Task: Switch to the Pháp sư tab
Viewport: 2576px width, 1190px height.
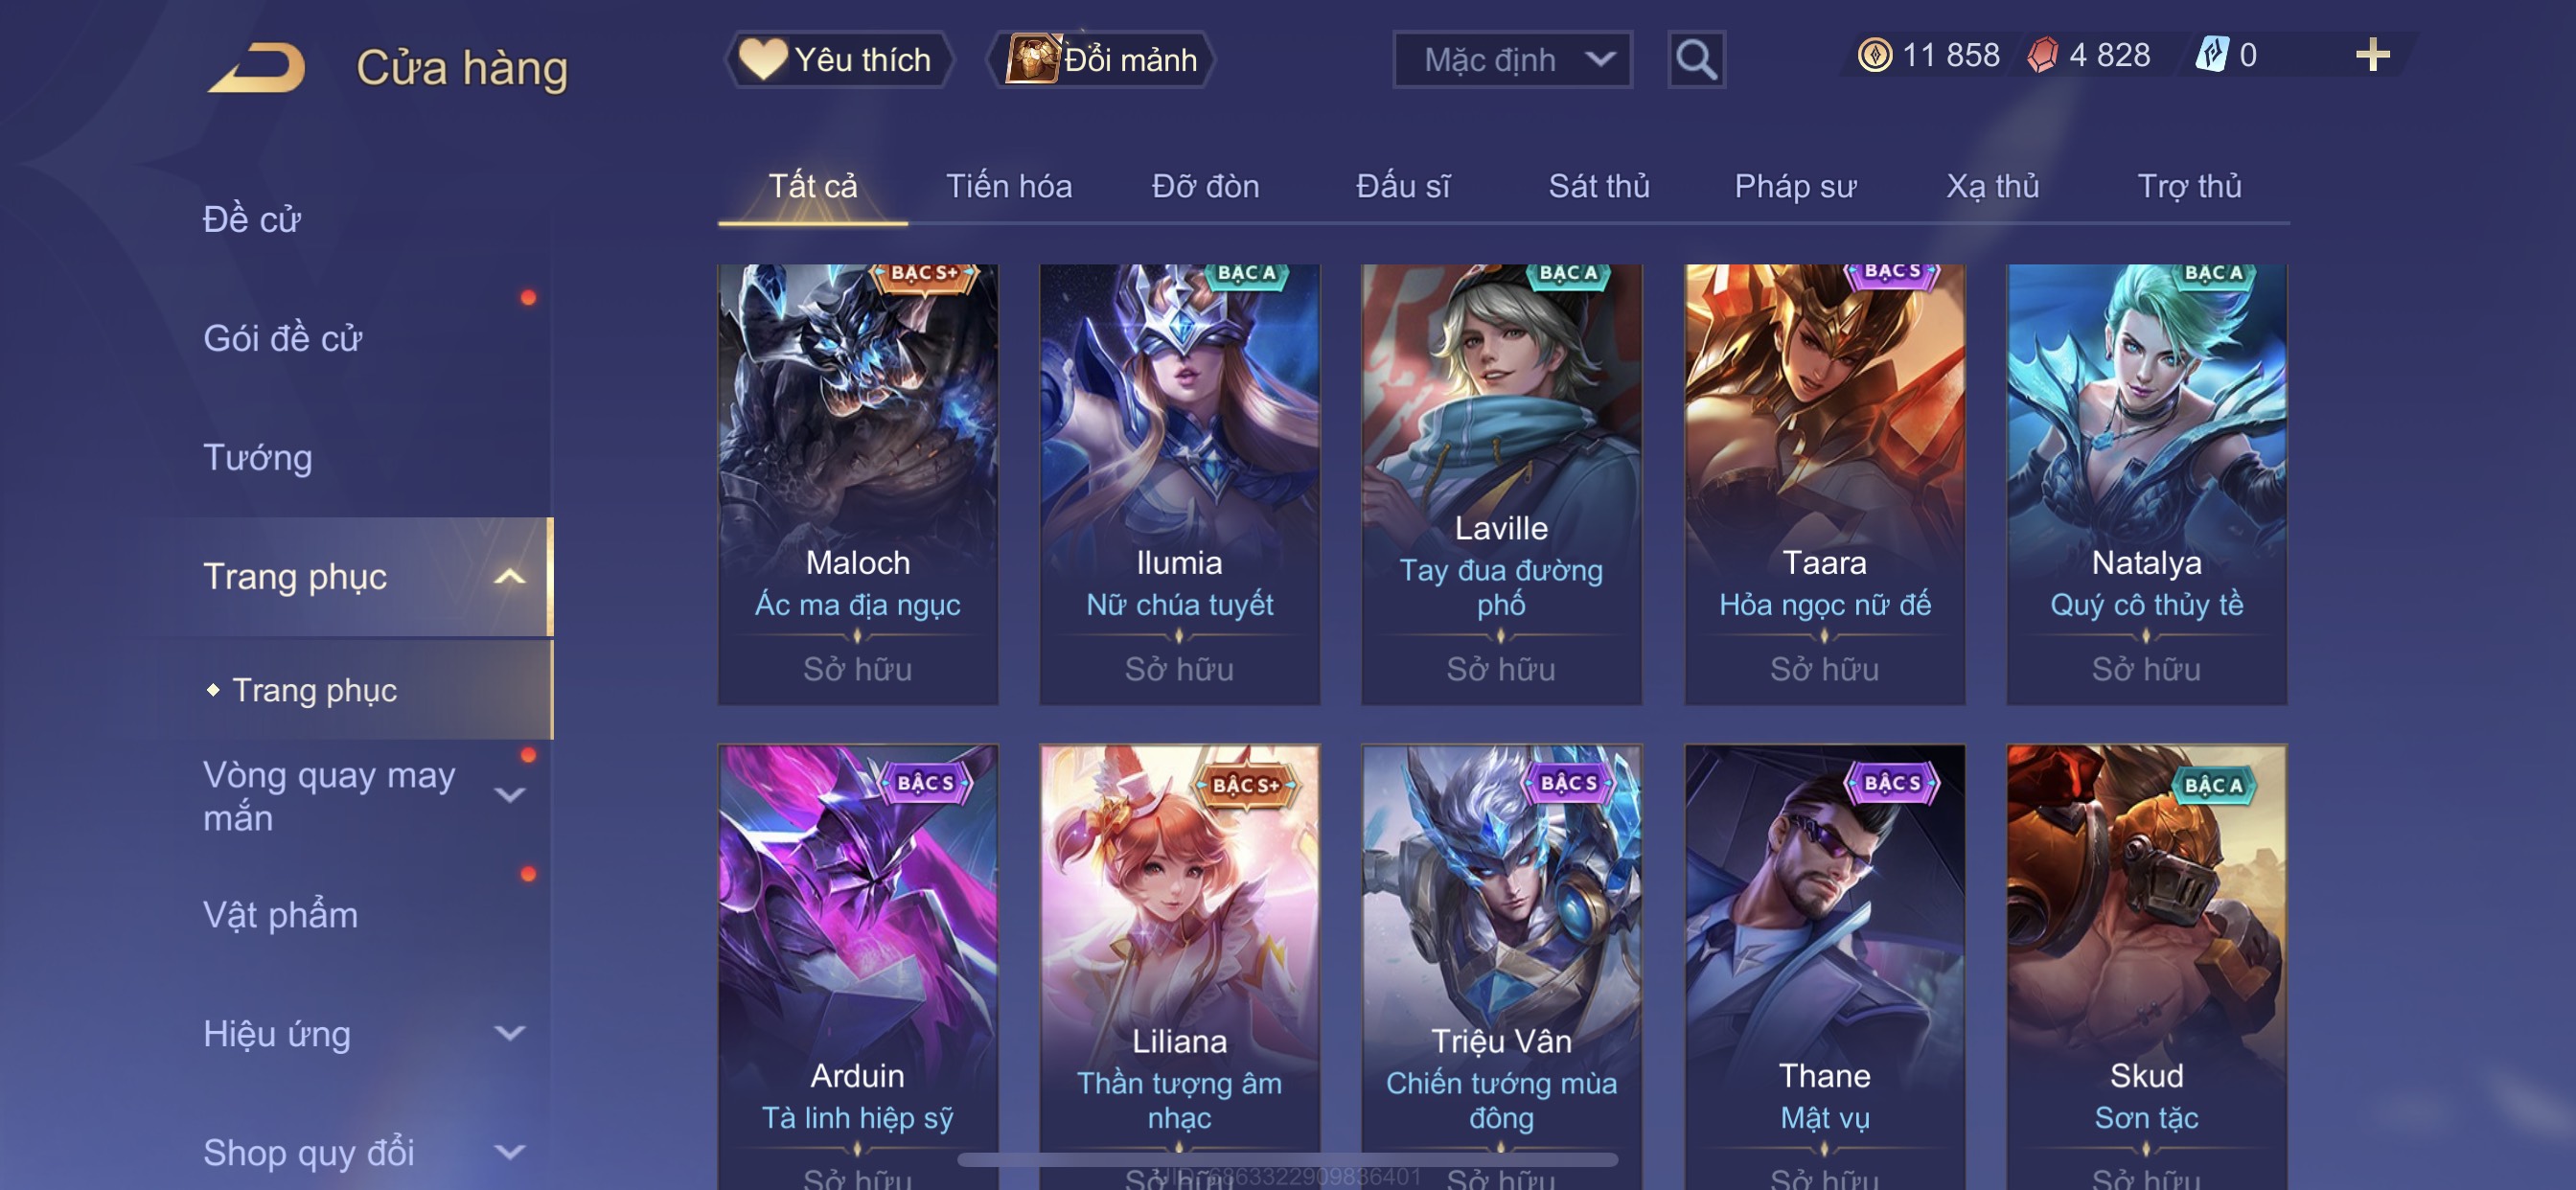Action: tap(1795, 187)
